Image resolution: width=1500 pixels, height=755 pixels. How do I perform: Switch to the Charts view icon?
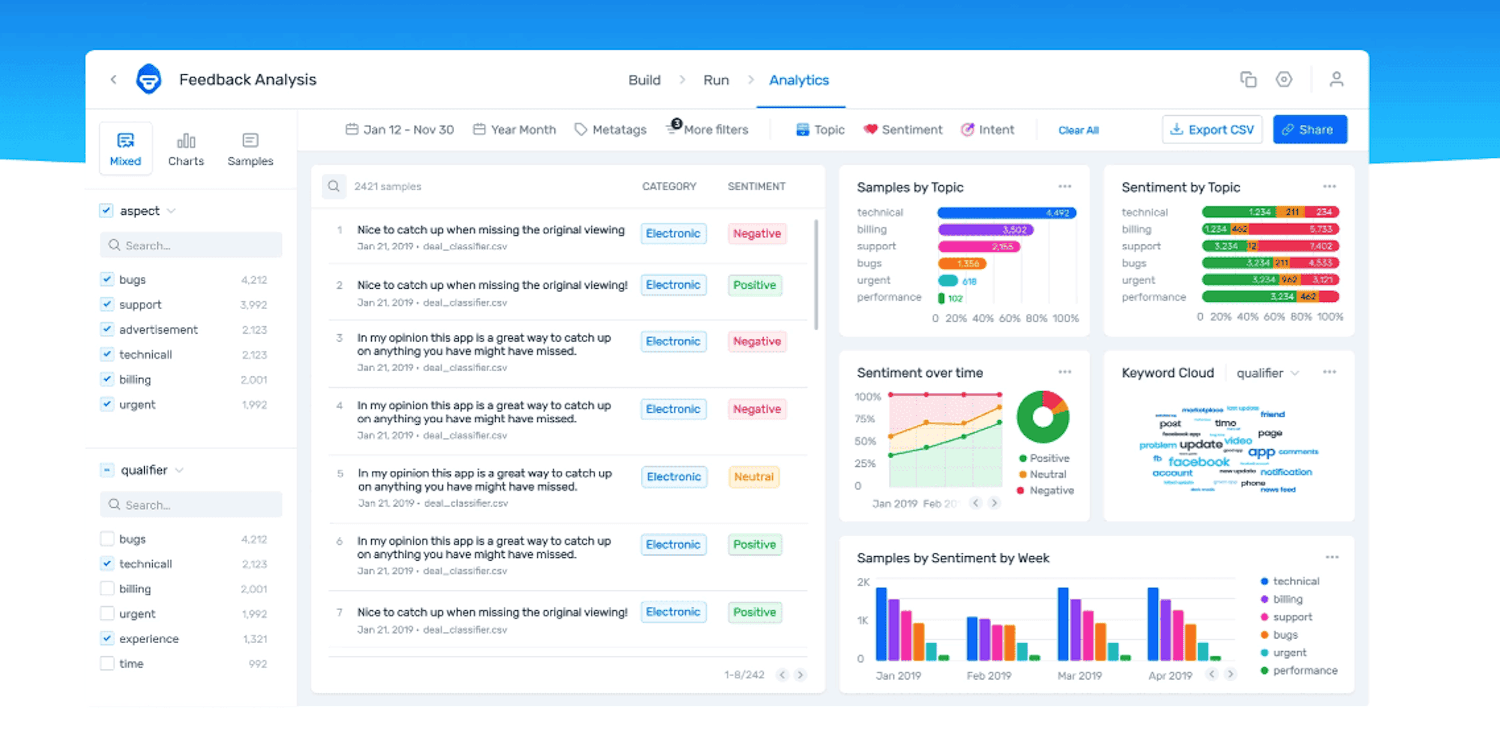tap(186, 149)
